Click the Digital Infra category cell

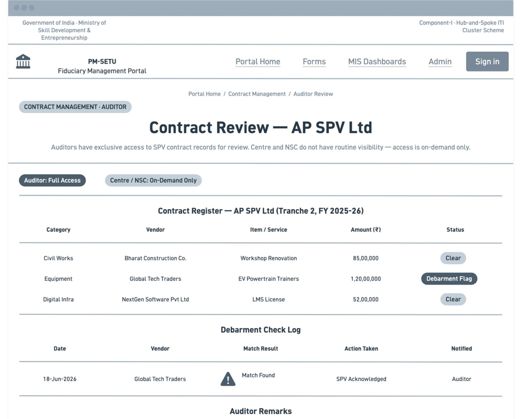(x=58, y=299)
